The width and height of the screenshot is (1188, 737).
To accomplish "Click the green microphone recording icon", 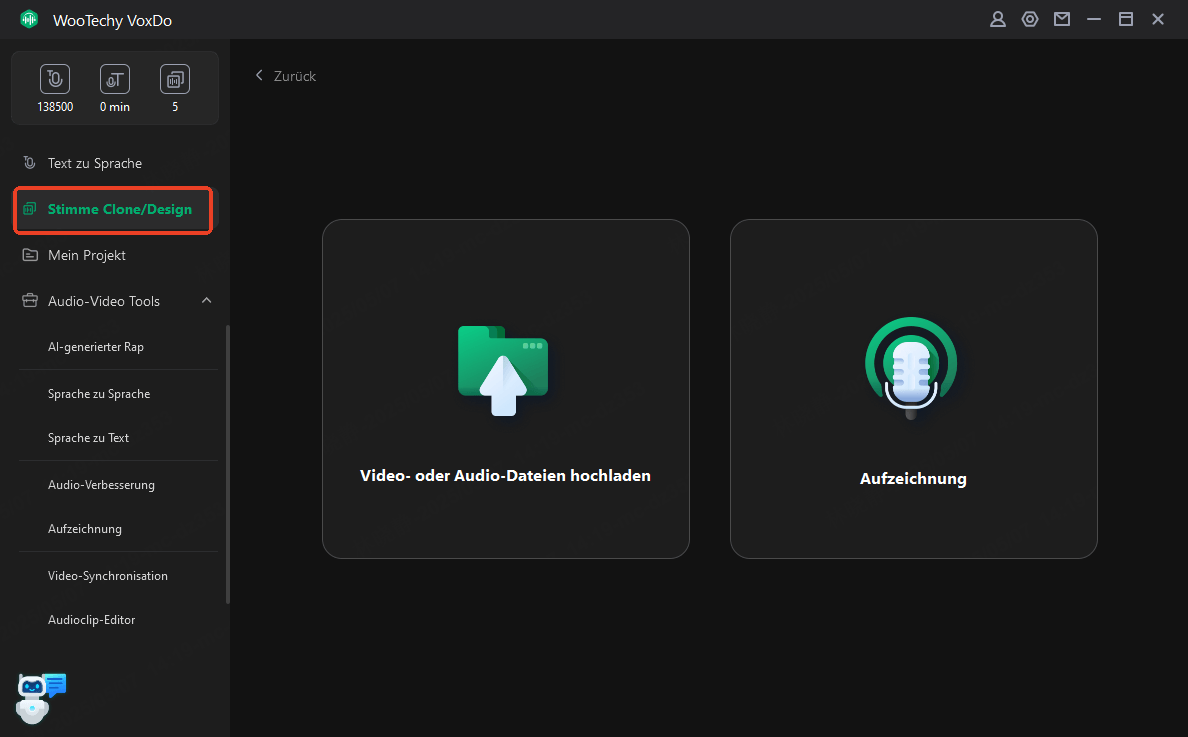I will (x=911, y=368).
